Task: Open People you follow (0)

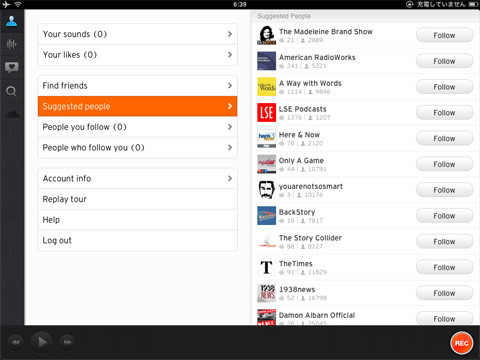Action: (137, 127)
